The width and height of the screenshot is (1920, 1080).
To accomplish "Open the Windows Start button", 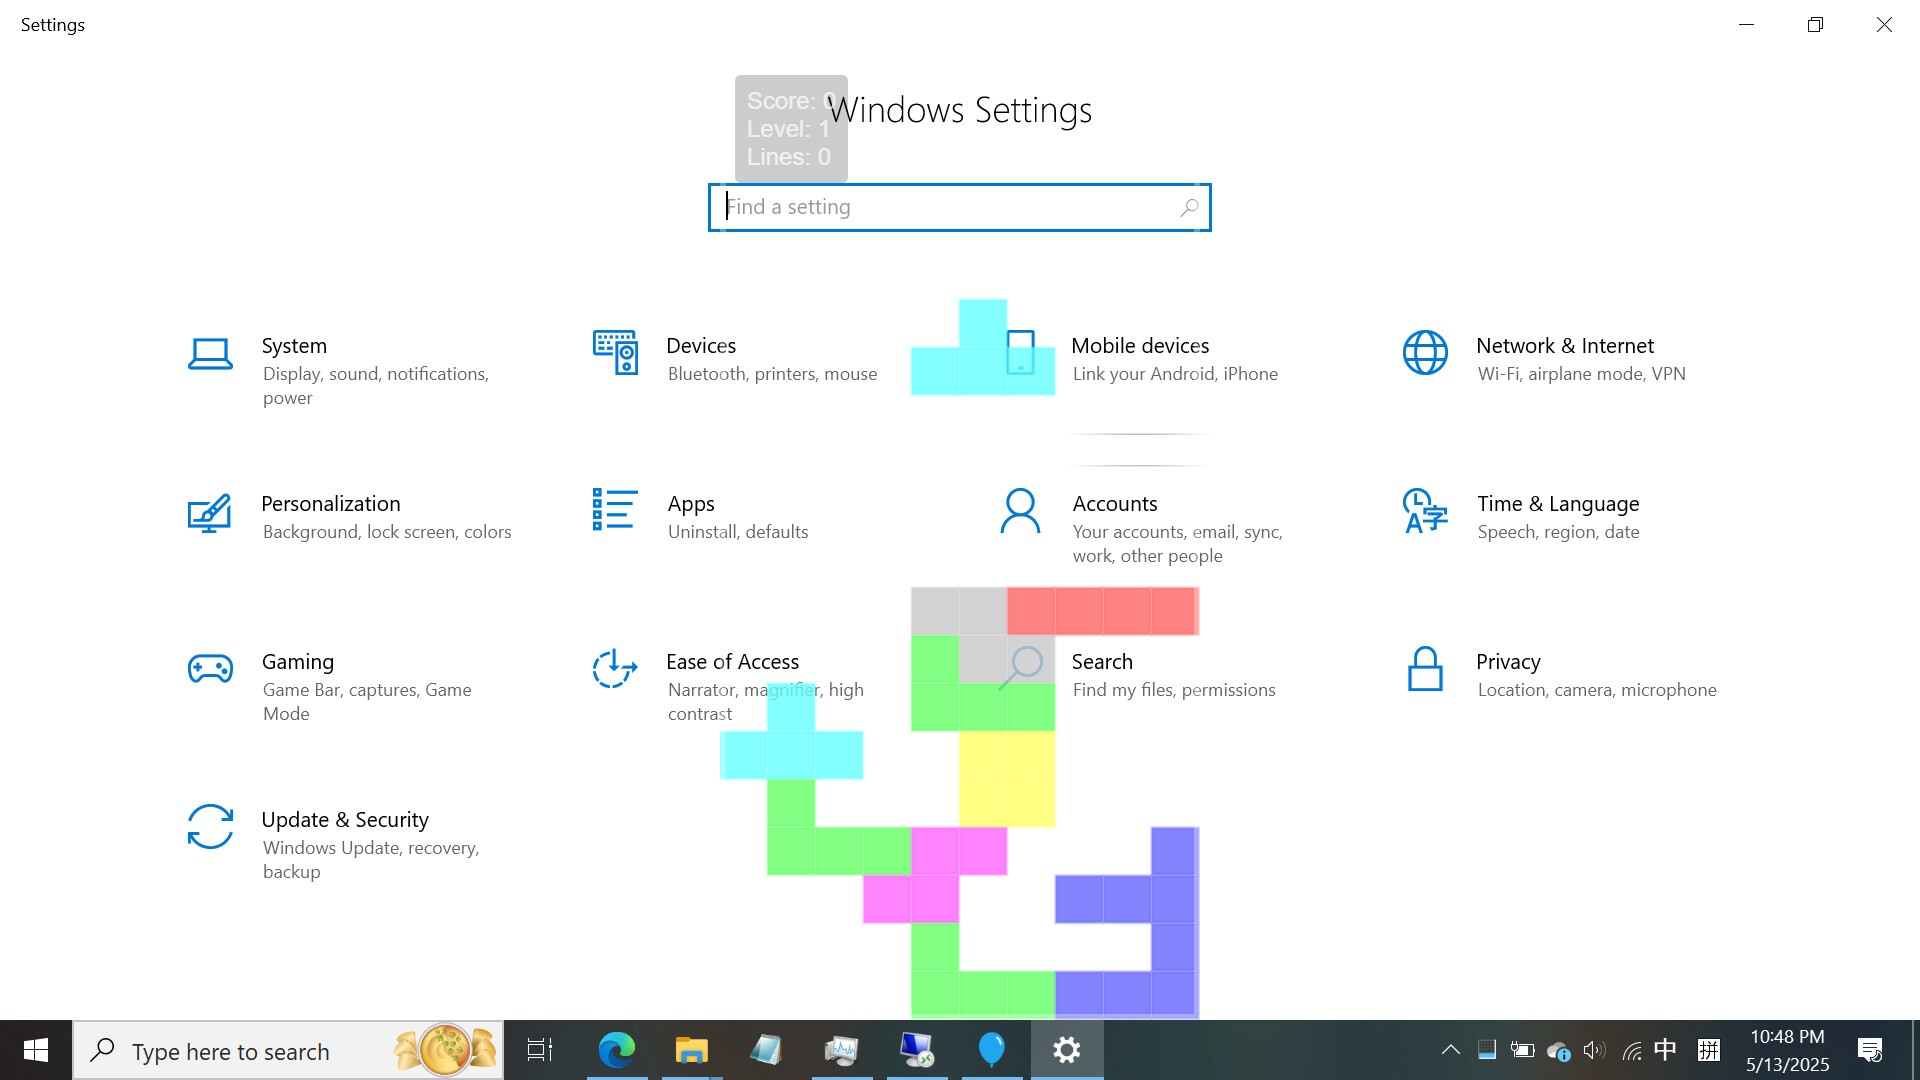I will 36,1050.
